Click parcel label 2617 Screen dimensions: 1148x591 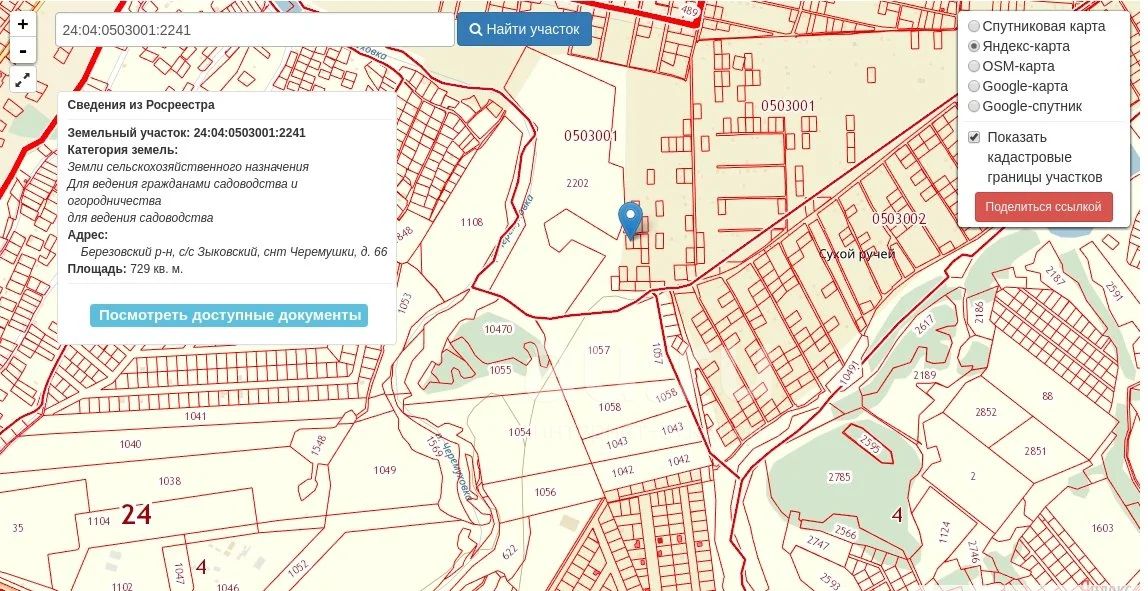(925, 325)
